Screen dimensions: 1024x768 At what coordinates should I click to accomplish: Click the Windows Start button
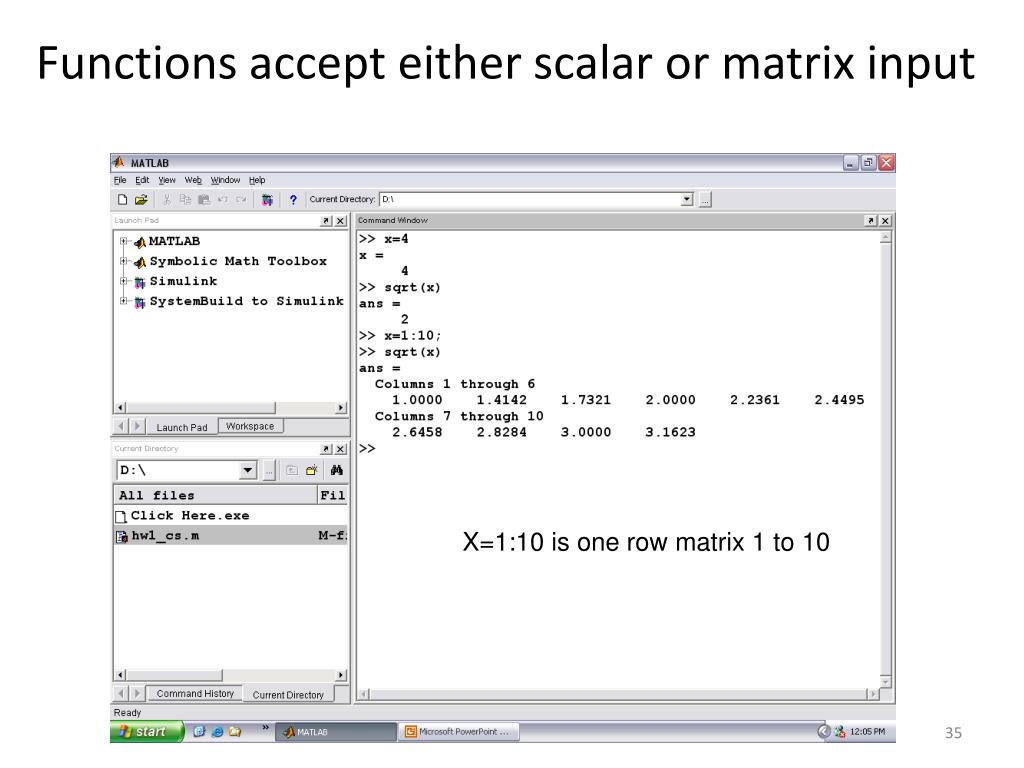pos(146,732)
